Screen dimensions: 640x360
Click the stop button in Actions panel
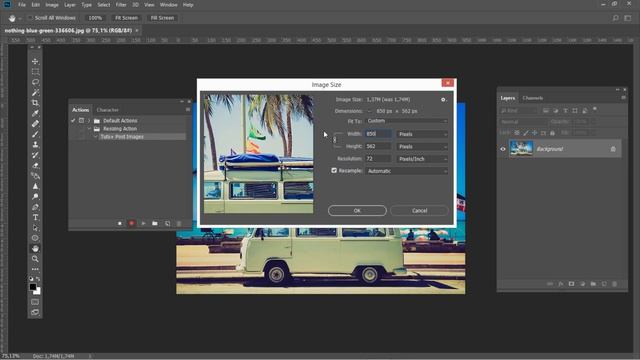(120, 223)
